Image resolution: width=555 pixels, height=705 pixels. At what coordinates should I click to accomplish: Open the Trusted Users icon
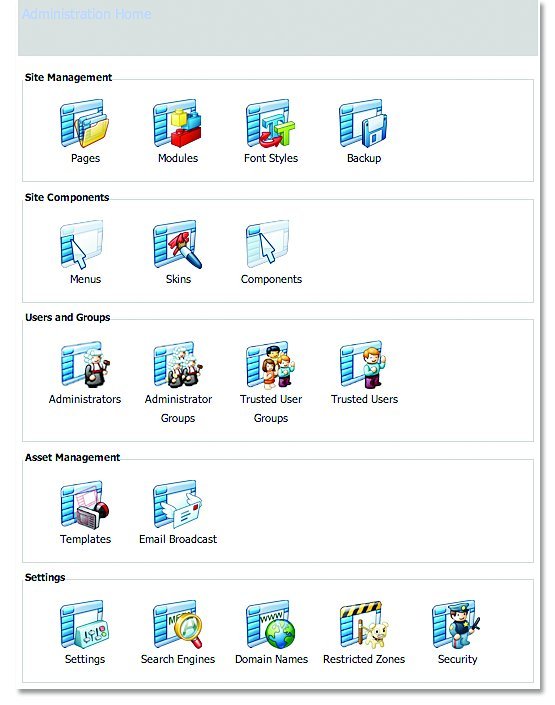pos(363,365)
